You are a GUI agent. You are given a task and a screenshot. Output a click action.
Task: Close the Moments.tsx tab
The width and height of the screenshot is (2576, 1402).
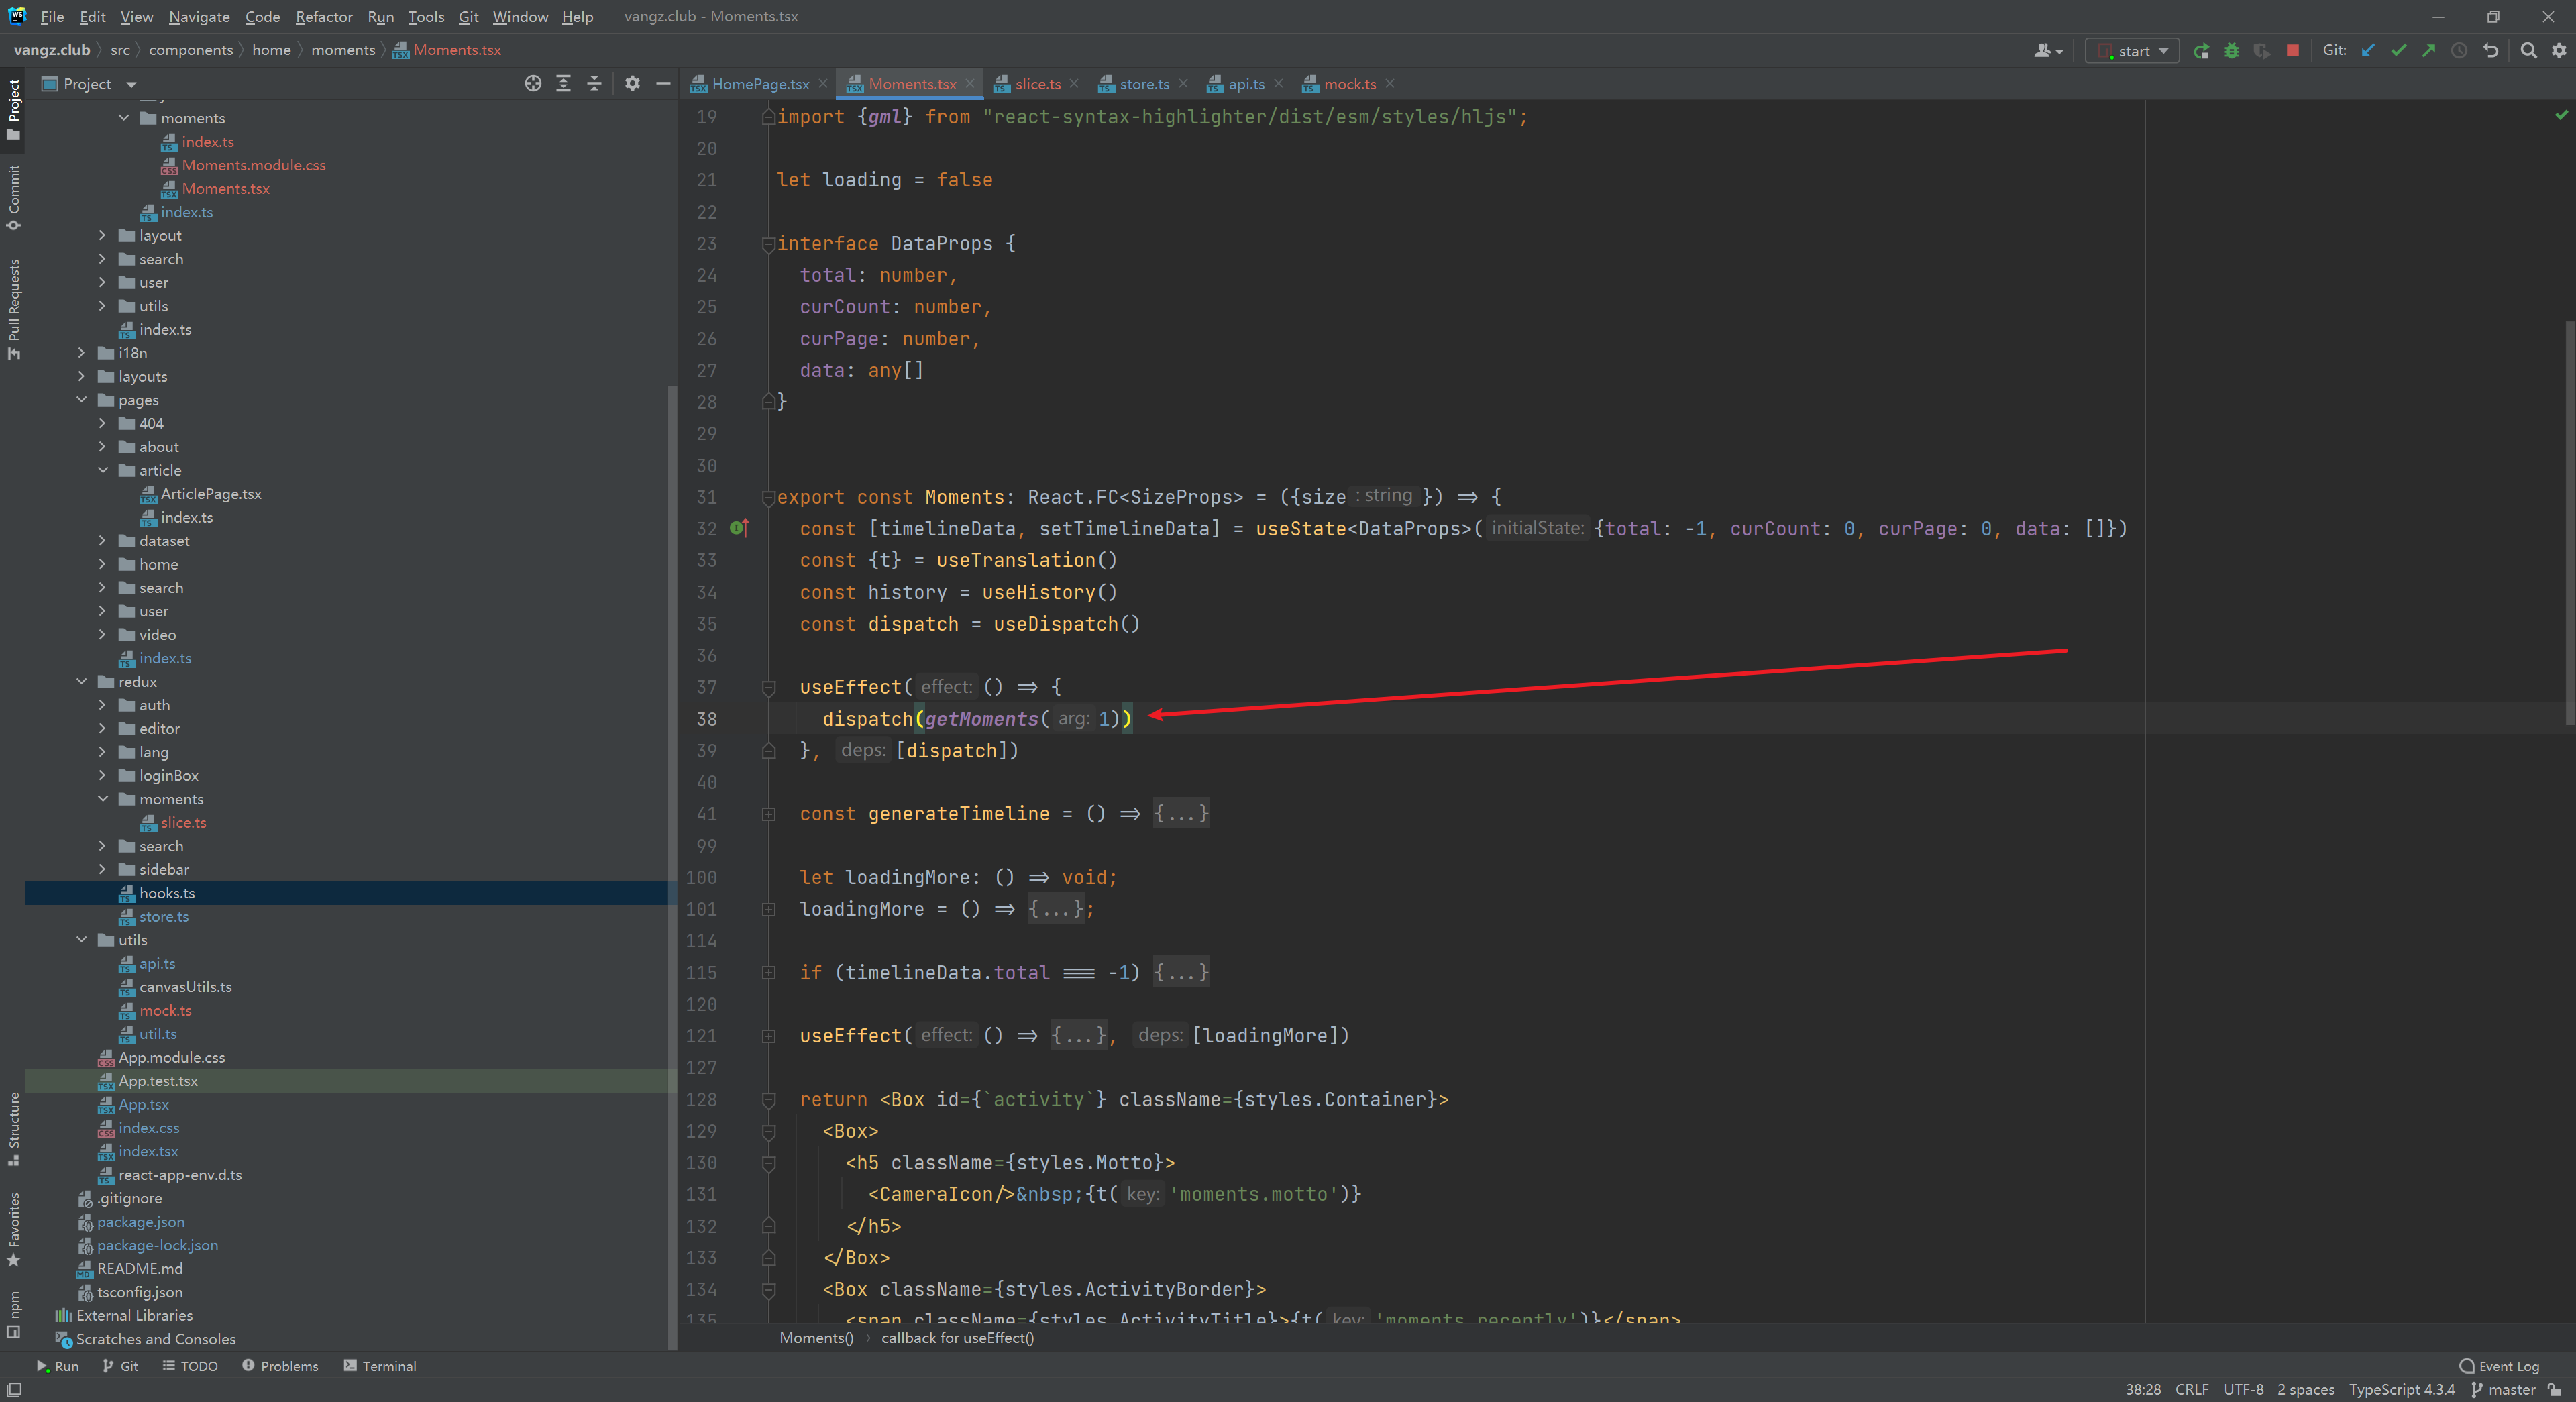(x=970, y=84)
